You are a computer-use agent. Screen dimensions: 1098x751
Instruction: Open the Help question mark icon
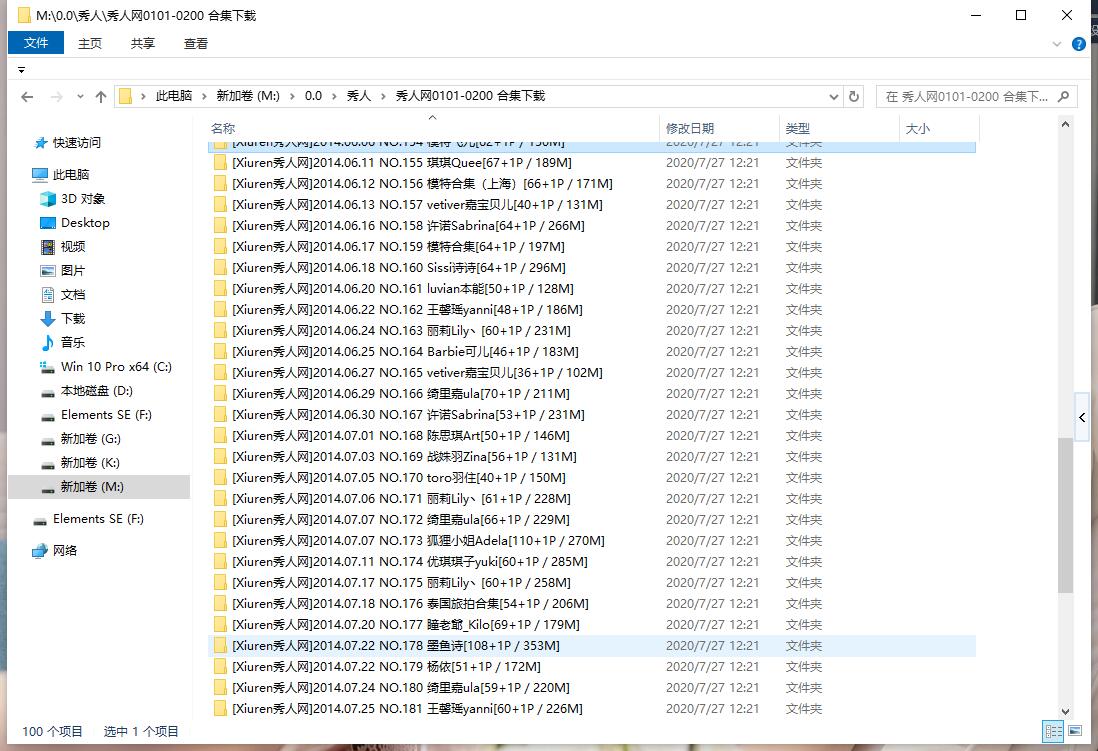pyautogui.click(x=1079, y=44)
